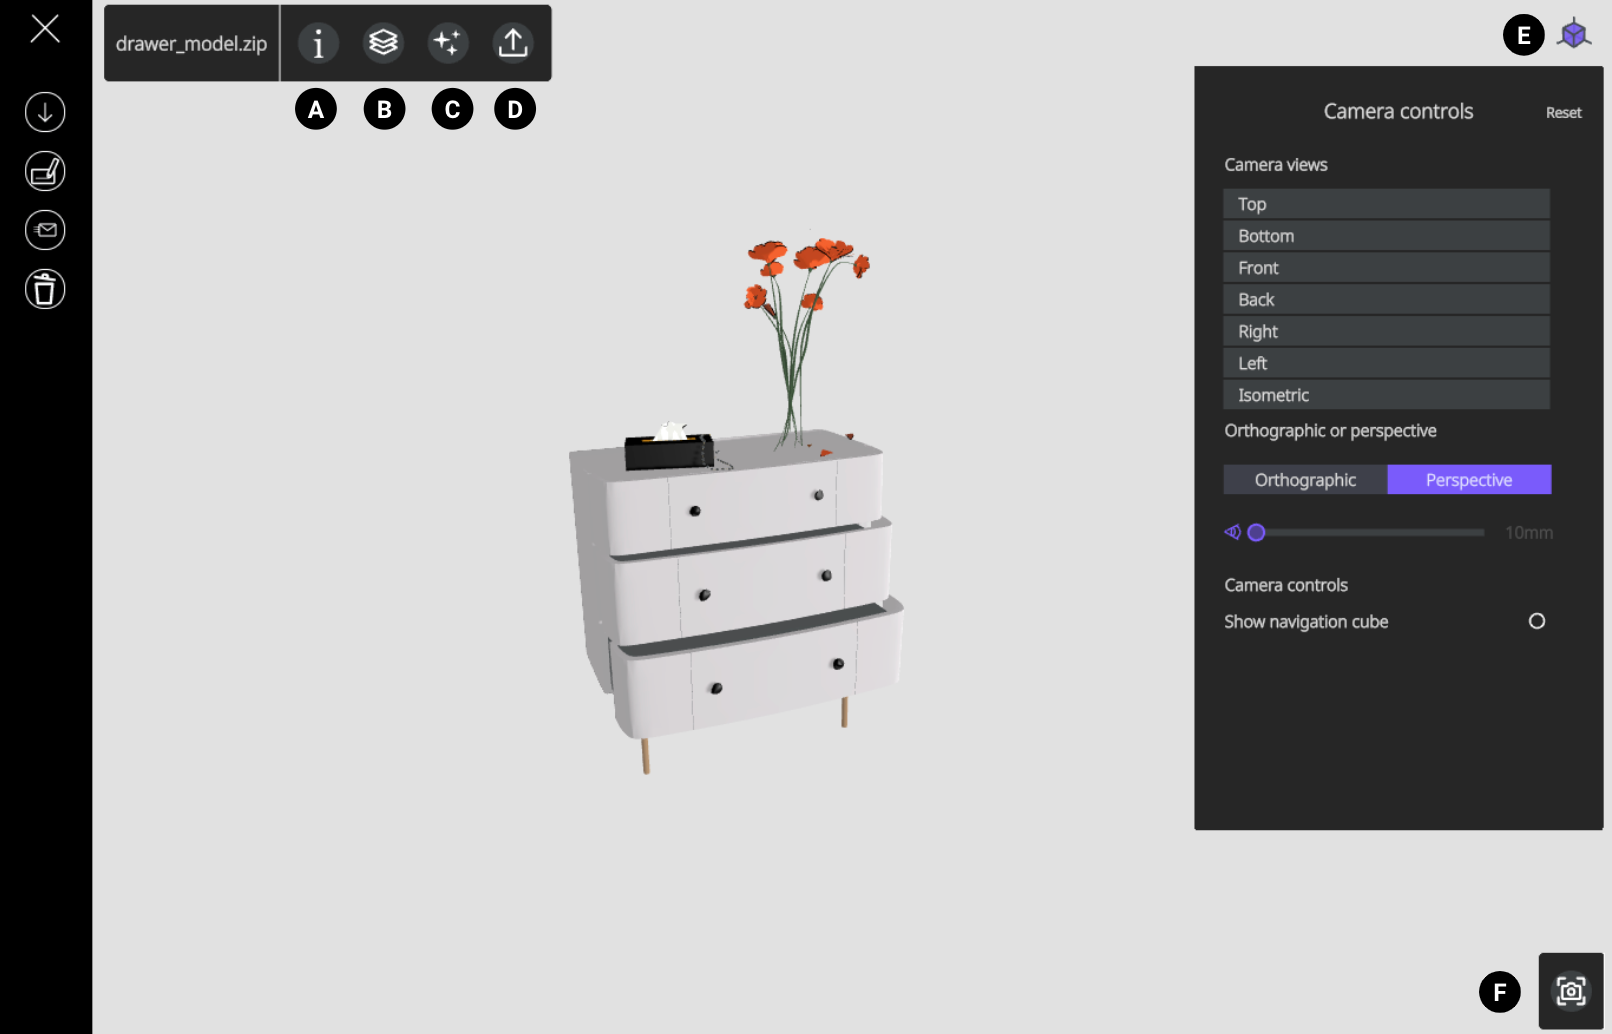Close the viewer with the X icon
Viewport: 1612px width, 1034px height.
coord(45,29)
